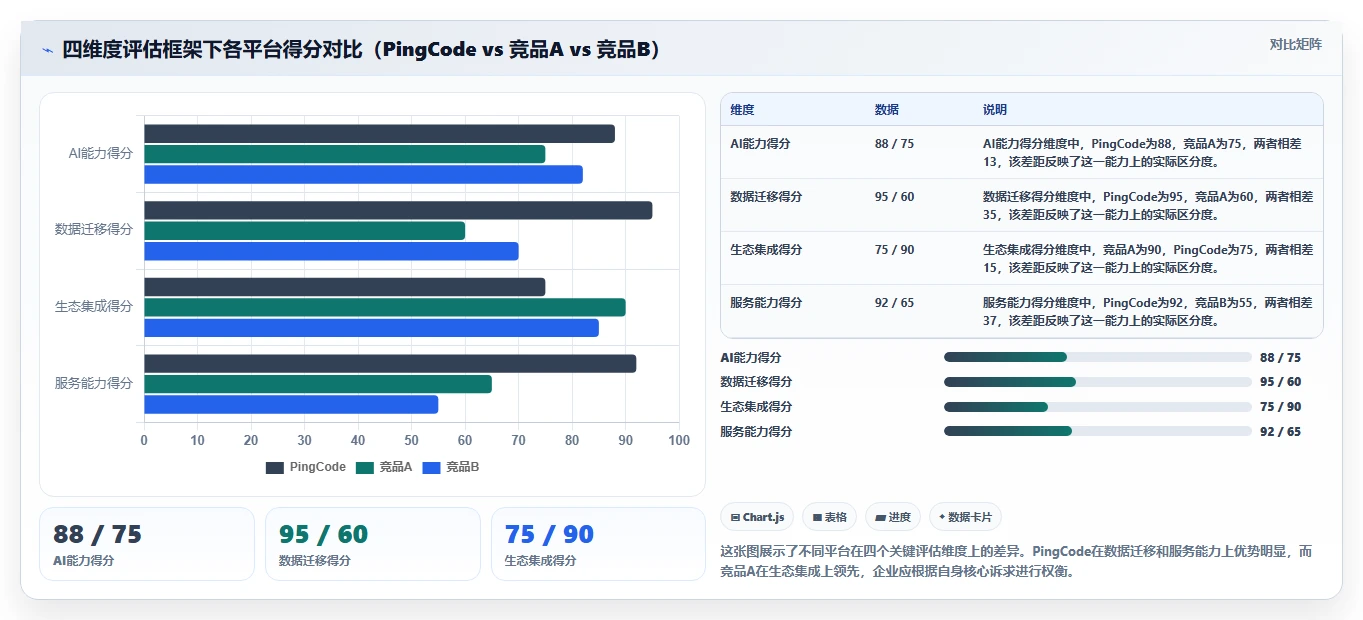This screenshot has width=1363, height=620.
Task: Click the 数据迁移得分 progress bar
Action: [1098, 382]
